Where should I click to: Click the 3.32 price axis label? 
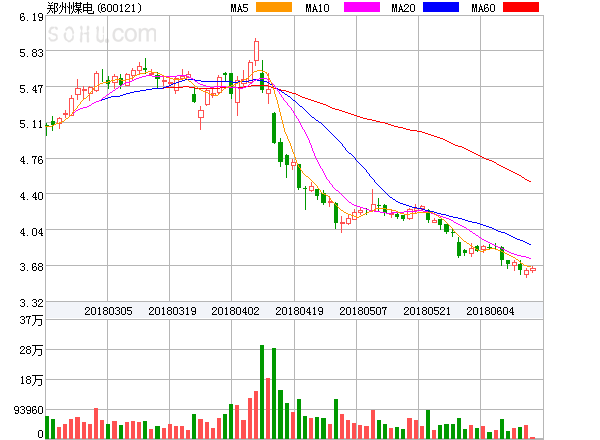coord(31,303)
